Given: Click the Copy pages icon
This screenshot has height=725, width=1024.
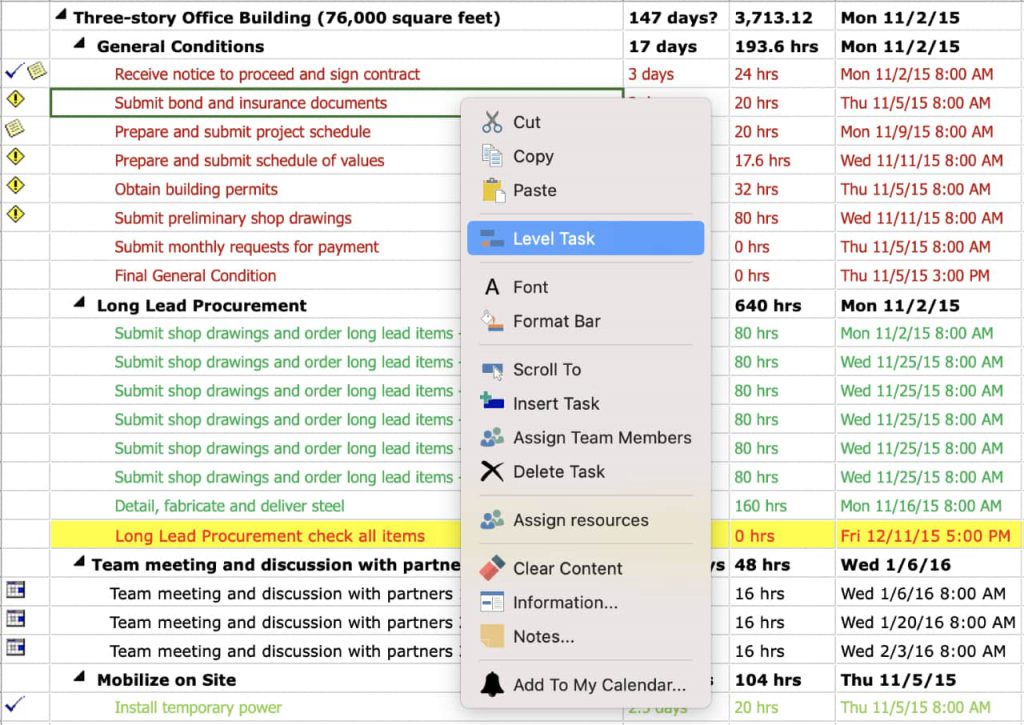Looking at the screenshot, I should [x=493, y=156].
